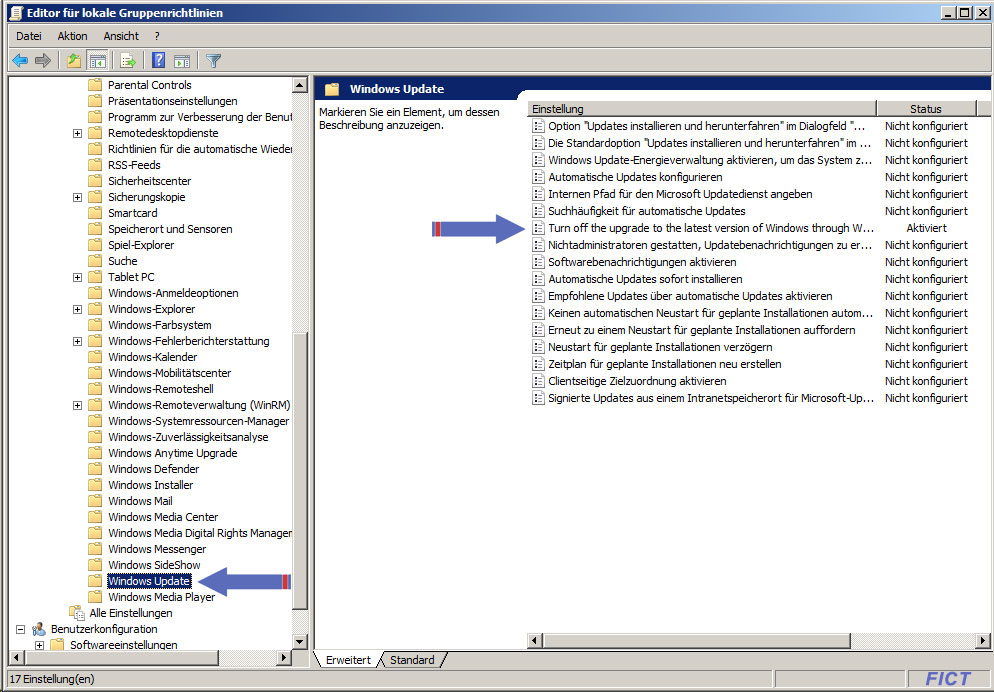
Task: Select the Windows Mail tree item
Action: click(140, 501)
